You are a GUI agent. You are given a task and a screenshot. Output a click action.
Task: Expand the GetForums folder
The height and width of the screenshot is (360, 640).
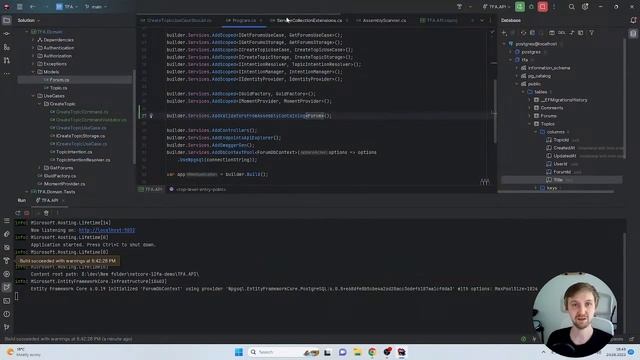(x=40, y=168)
